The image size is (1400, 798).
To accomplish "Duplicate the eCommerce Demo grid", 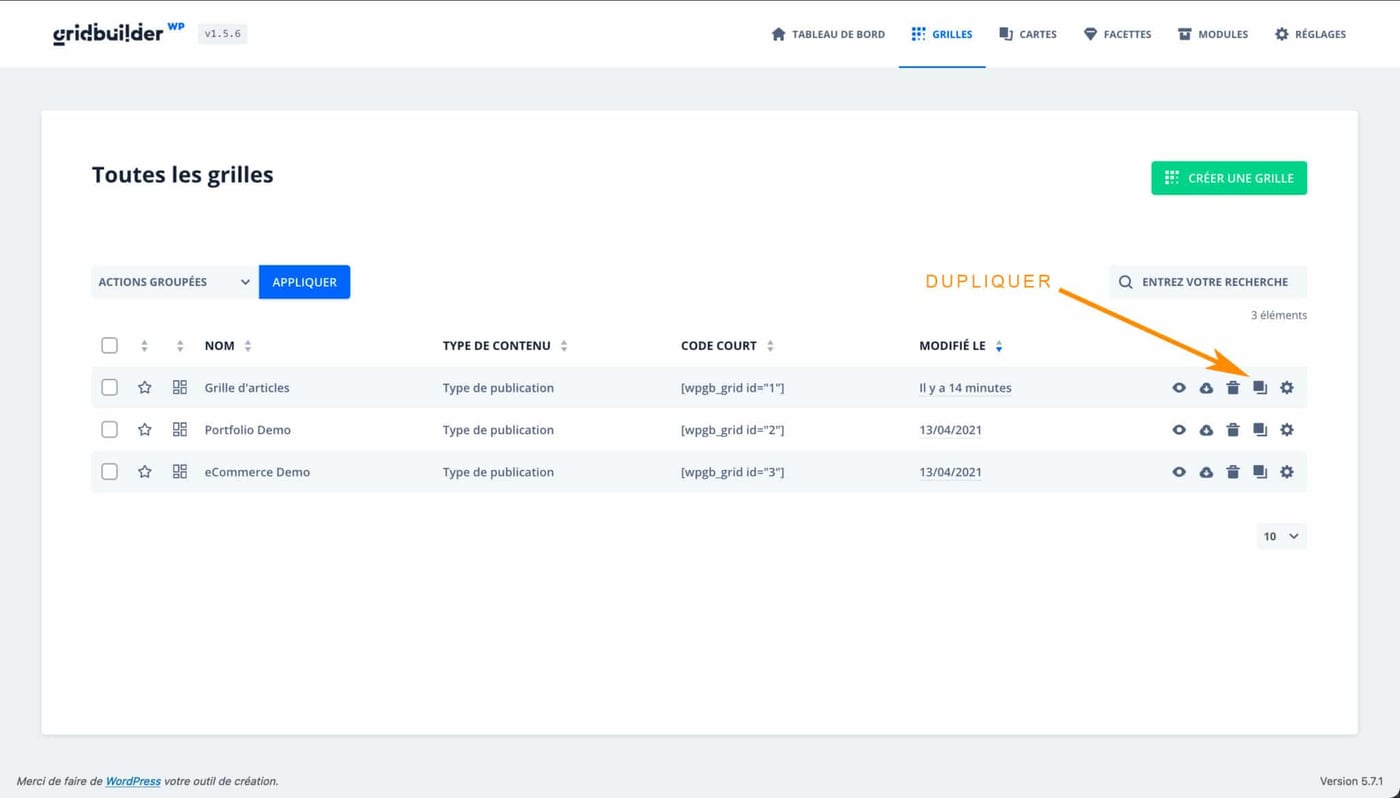I will 1260,472.
